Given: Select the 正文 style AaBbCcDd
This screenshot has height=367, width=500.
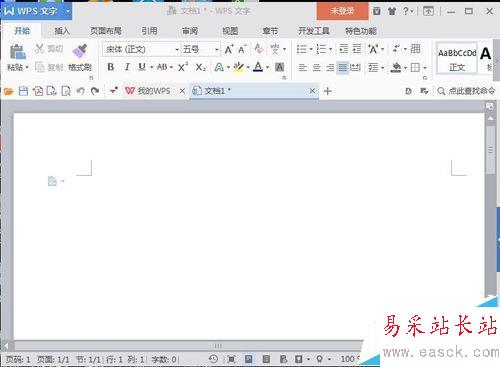Looking at the screenshot, I should point(457,59).
